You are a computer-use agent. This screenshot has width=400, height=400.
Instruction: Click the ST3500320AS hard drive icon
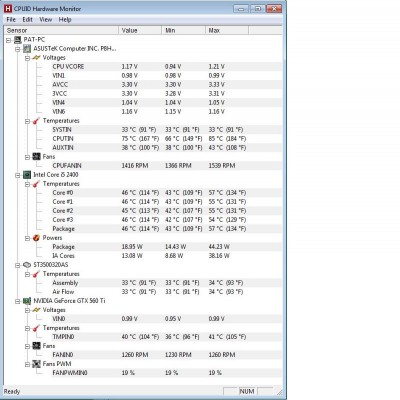(27, 265)
